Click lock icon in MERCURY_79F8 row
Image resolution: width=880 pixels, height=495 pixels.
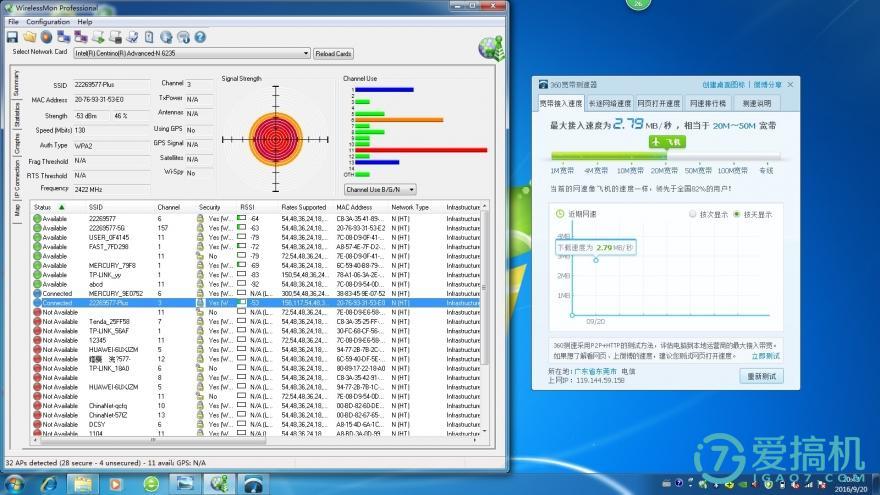[200, 265]
